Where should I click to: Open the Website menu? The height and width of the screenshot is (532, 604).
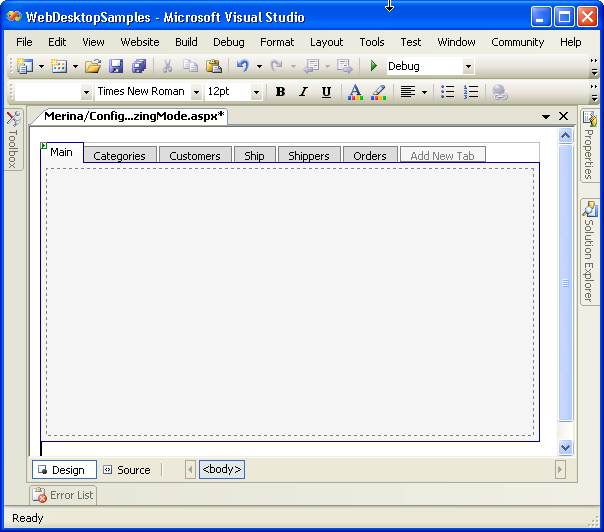click(x=140, y=42)
